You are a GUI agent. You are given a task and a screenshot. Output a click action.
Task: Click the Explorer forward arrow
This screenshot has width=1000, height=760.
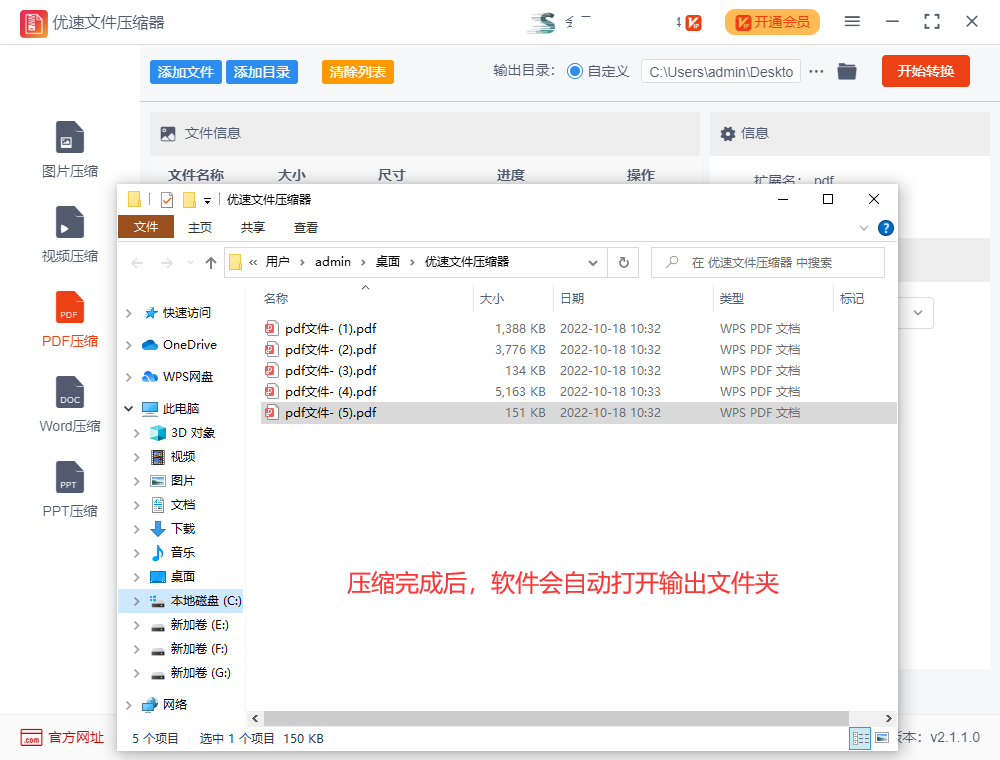(x=166, y=262)
